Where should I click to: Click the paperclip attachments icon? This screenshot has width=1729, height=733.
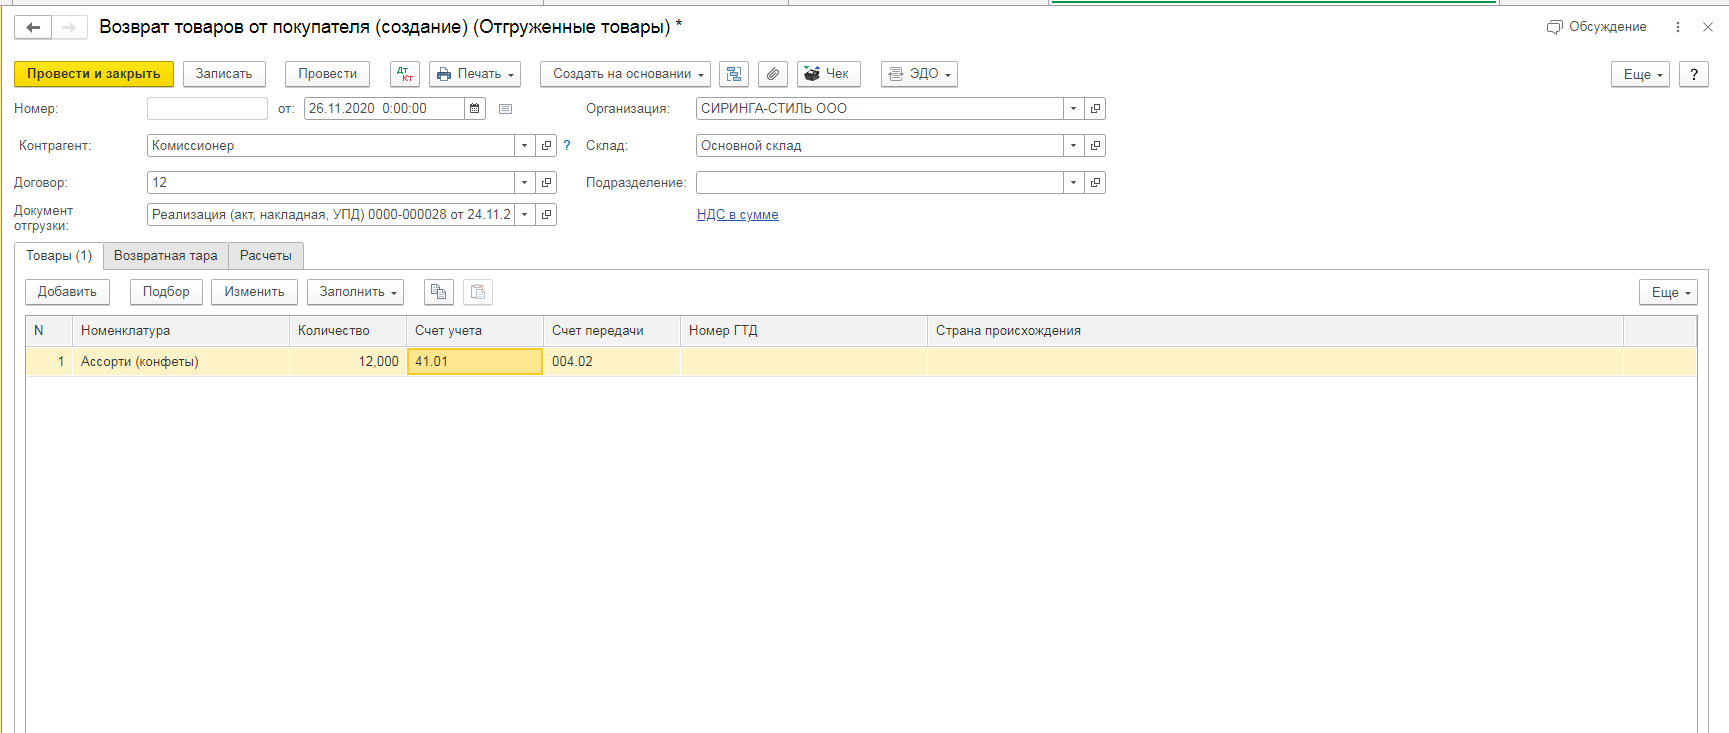pyautogui.click(x=773, y=74)
